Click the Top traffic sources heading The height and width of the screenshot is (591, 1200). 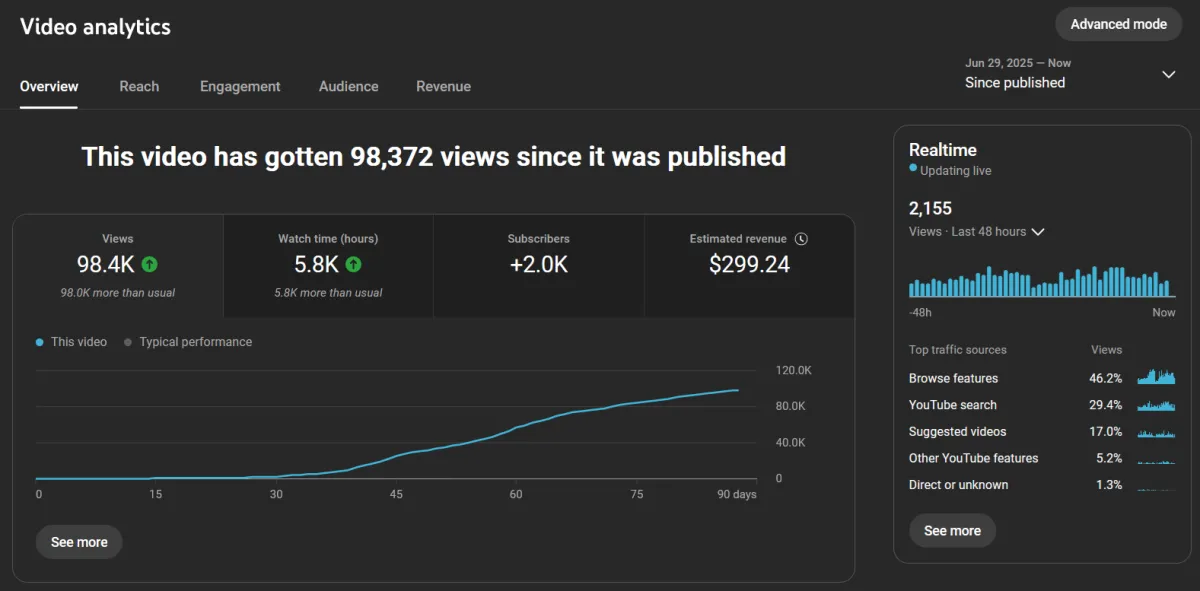[x=958, y=350]
